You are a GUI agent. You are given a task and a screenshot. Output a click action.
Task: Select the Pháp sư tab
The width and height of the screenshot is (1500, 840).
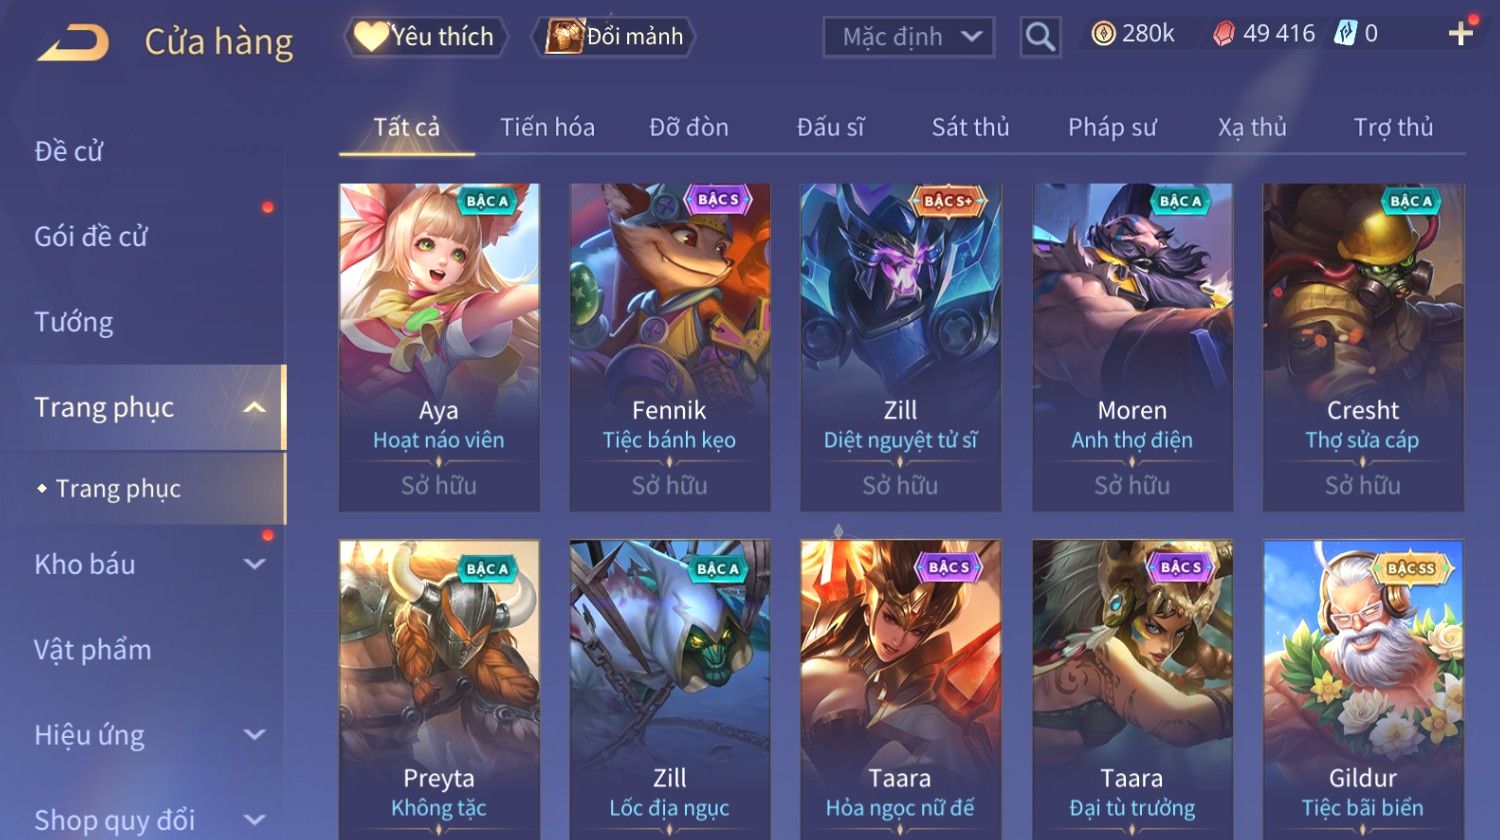pos(1112,127)
